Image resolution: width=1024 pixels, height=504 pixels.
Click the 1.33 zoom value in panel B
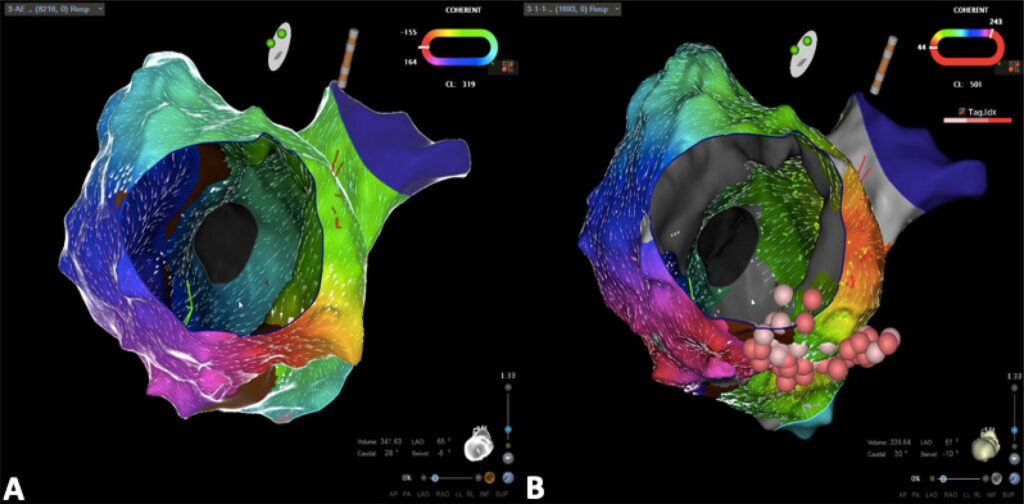1014,376
